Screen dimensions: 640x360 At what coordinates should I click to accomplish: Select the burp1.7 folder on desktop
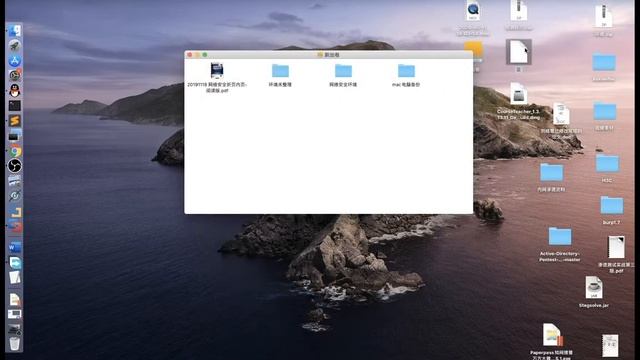611,205
